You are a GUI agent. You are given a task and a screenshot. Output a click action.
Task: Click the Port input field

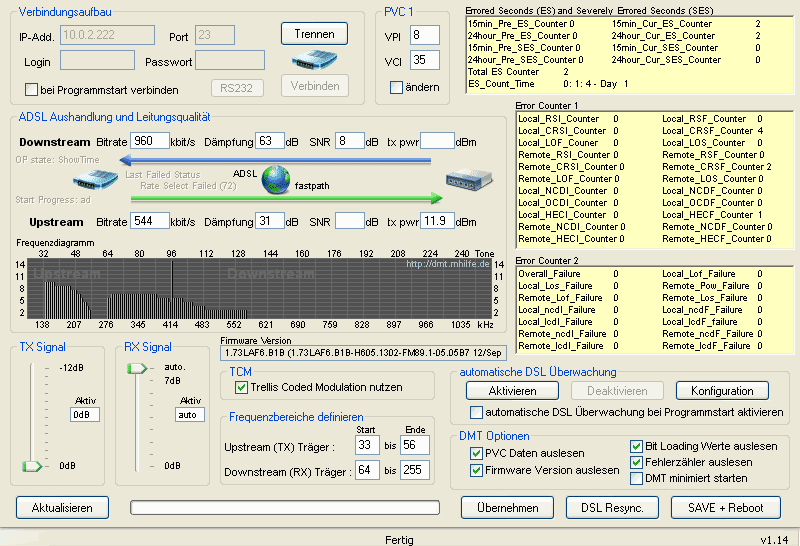215,35
